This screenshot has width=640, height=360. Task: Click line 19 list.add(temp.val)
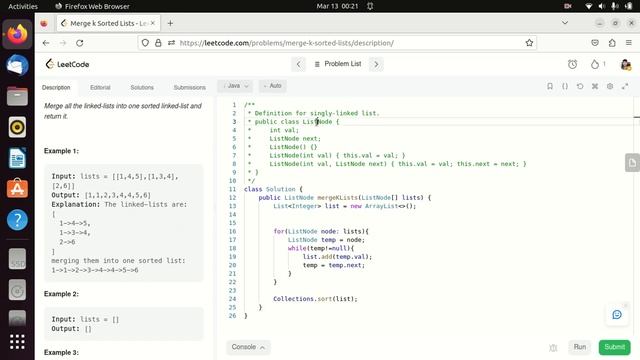point(337,257)
